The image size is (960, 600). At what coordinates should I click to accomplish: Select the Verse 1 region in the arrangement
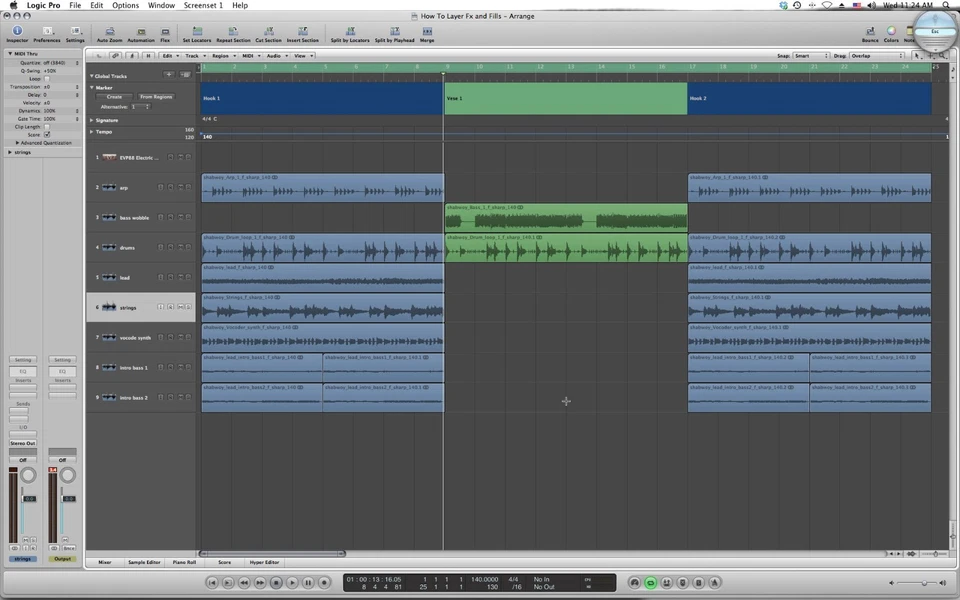(565, 98)
